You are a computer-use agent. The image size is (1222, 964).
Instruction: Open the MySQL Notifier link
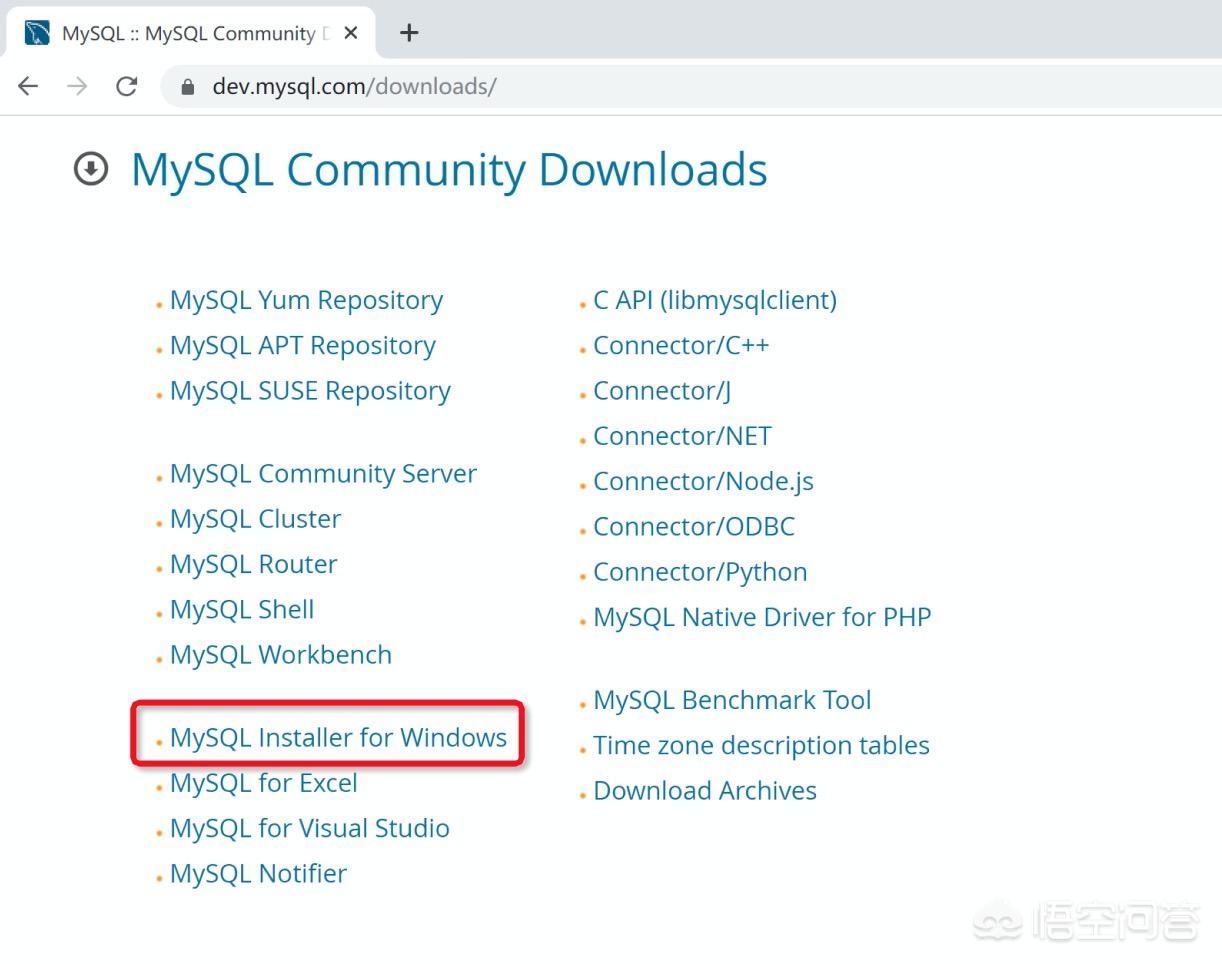258,873
